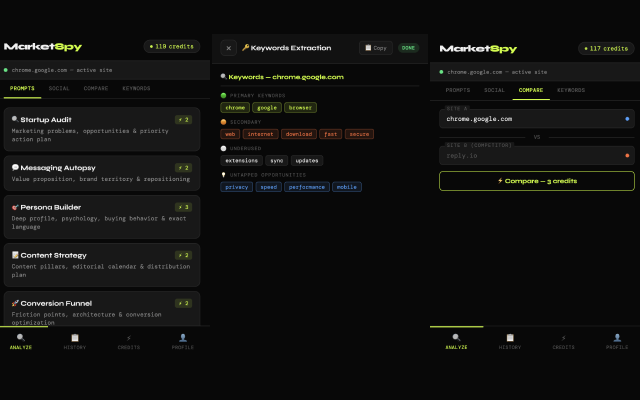The height and width of the screenshot is (400, 640).
Task: Click the 'sync' underused keyword chip
Action: tap(277, 161)
